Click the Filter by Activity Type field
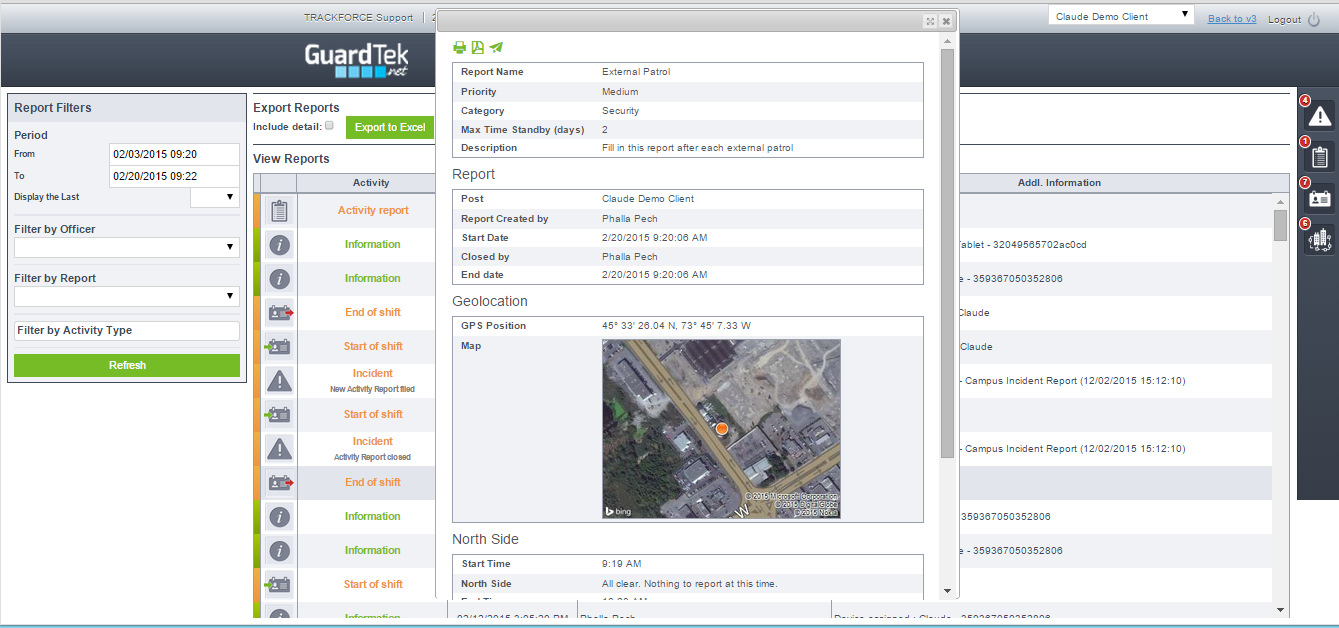Screen dimensions: 1339x628 pos(127,330)
